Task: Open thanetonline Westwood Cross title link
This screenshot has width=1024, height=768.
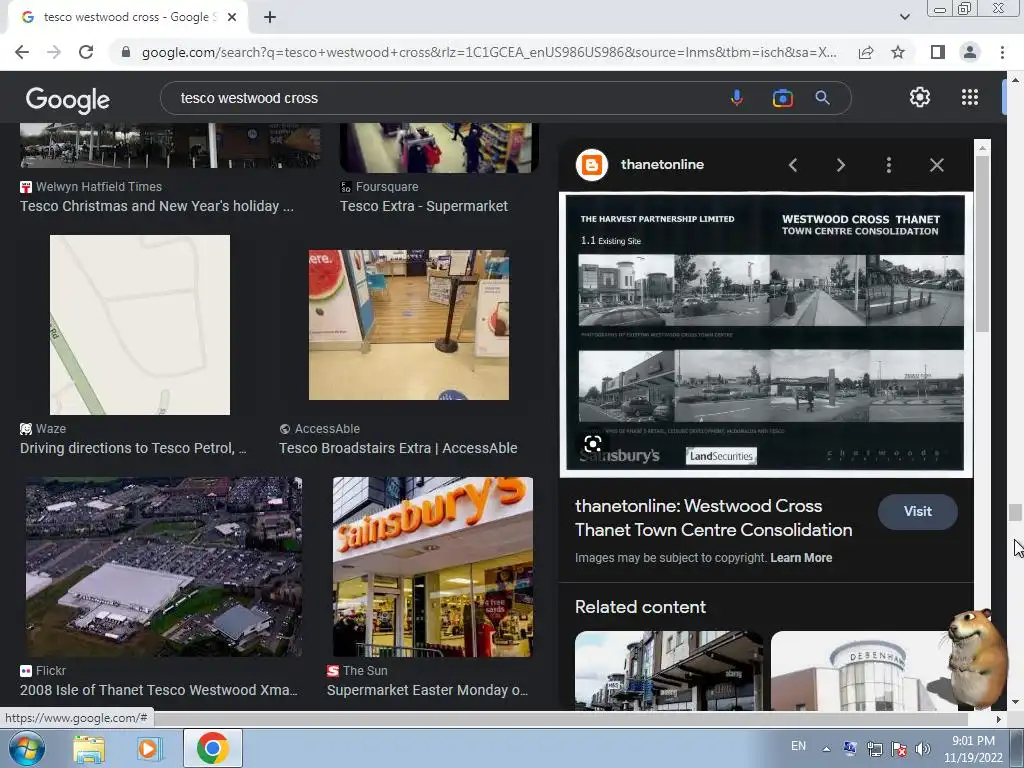Action: [713, 518]
